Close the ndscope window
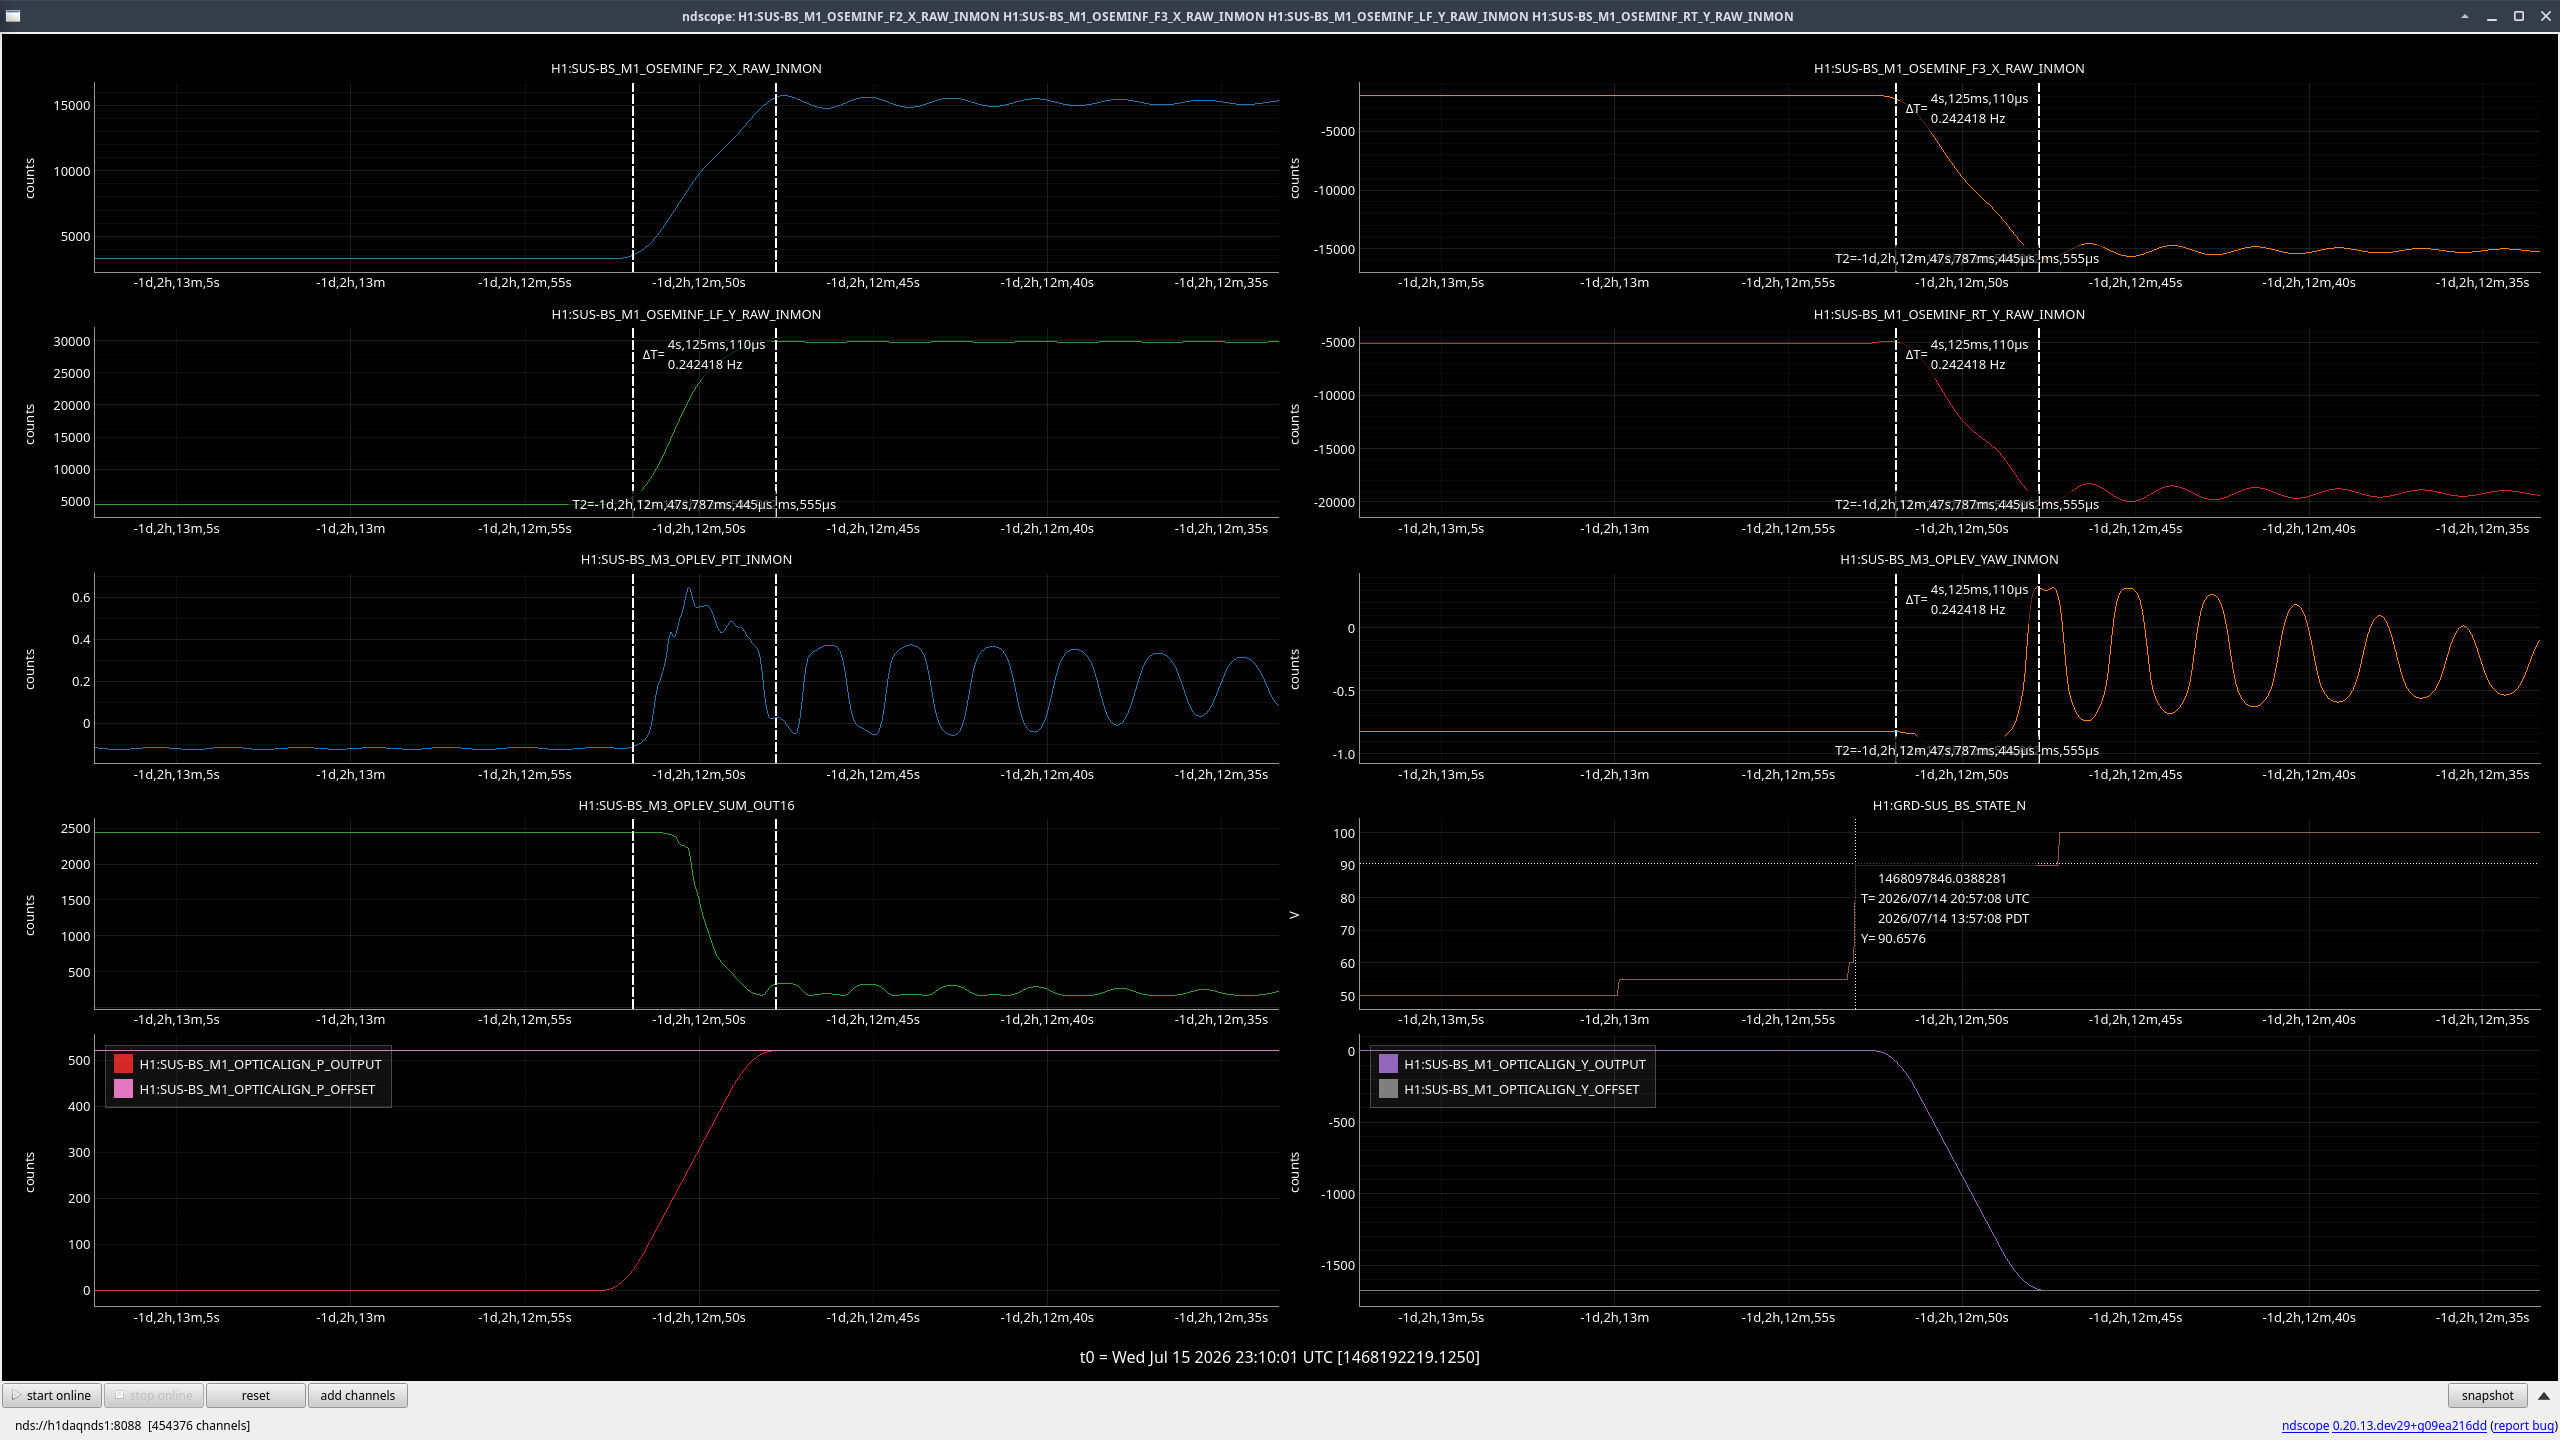Viewport: 2560px width, 1440px height. coord(2546,16)
